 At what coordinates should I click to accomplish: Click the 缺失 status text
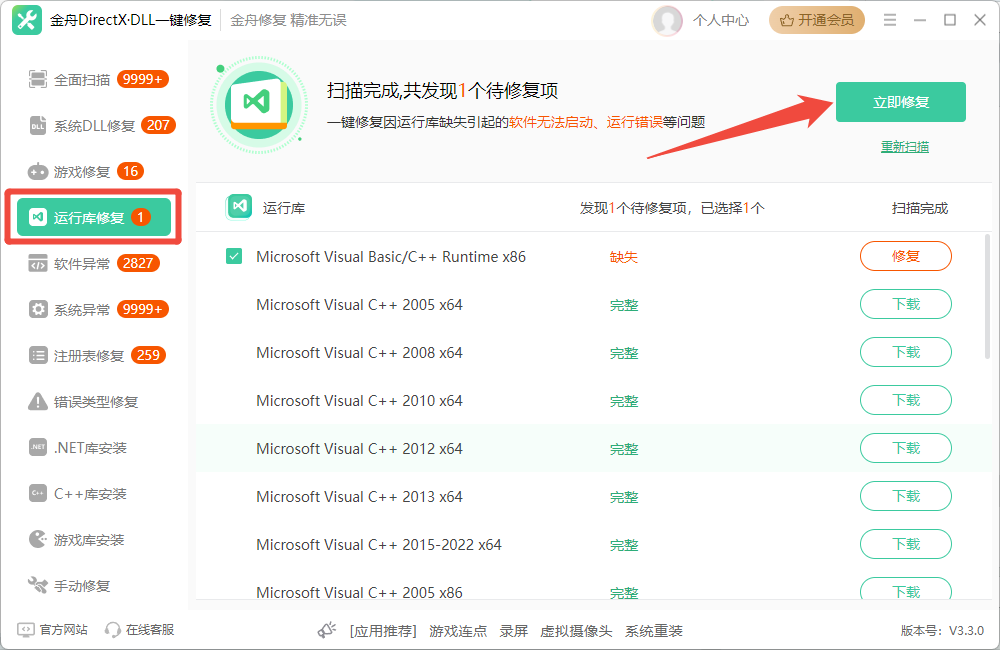pyautogui.click(x=624, y=257)
